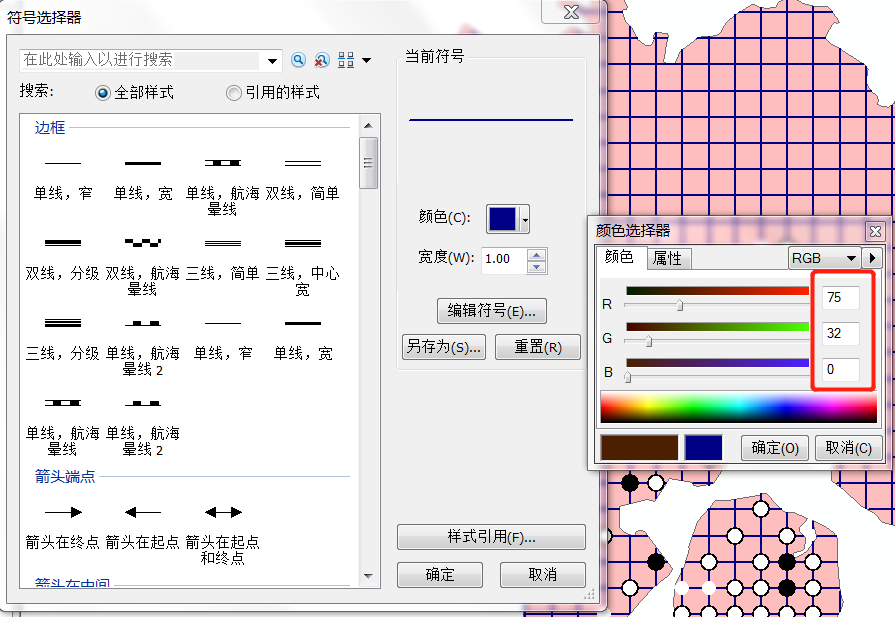Switch to the 颜色 tab in color selector

tap(620, 258)
